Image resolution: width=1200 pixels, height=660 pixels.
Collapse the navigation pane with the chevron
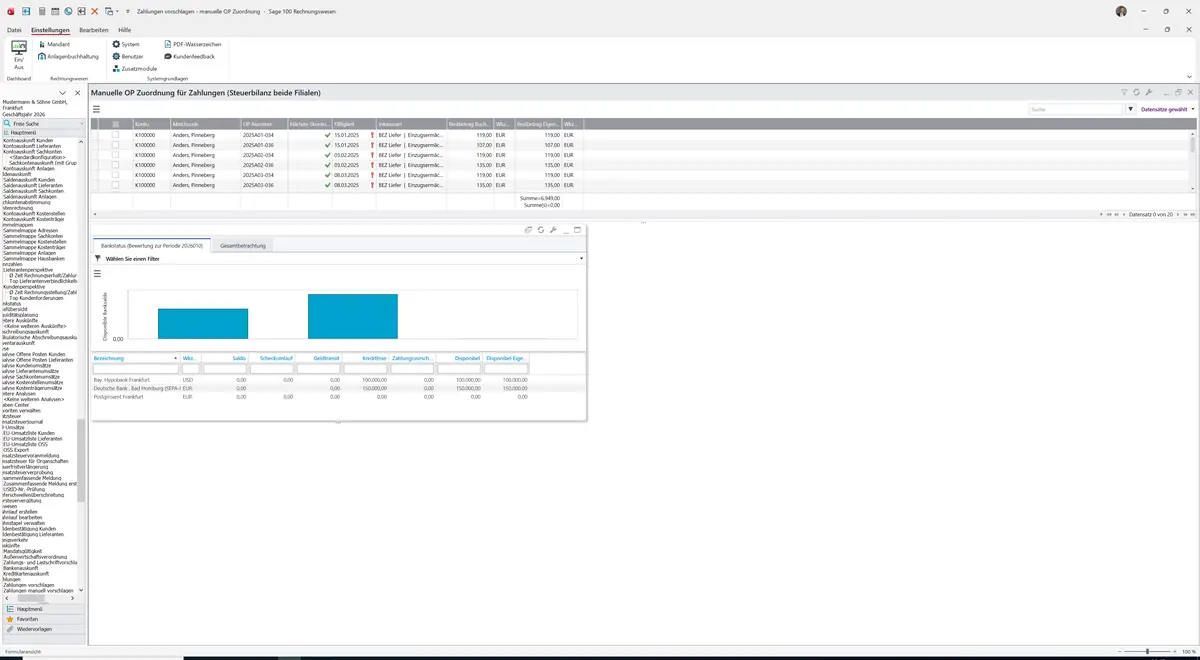pyautogui.click(x=60, y=93)
